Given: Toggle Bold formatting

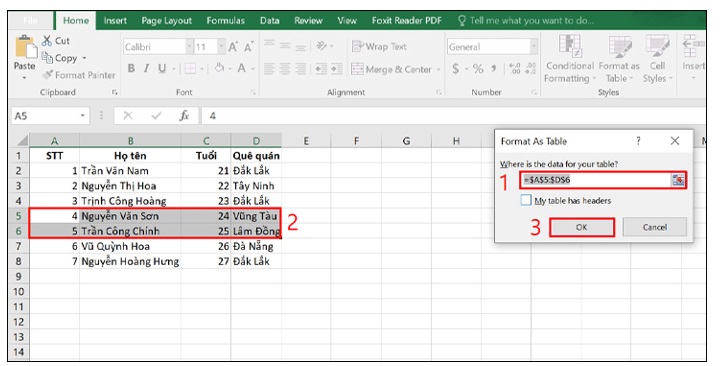Looking at the screenshot, I should coord(131,69).
